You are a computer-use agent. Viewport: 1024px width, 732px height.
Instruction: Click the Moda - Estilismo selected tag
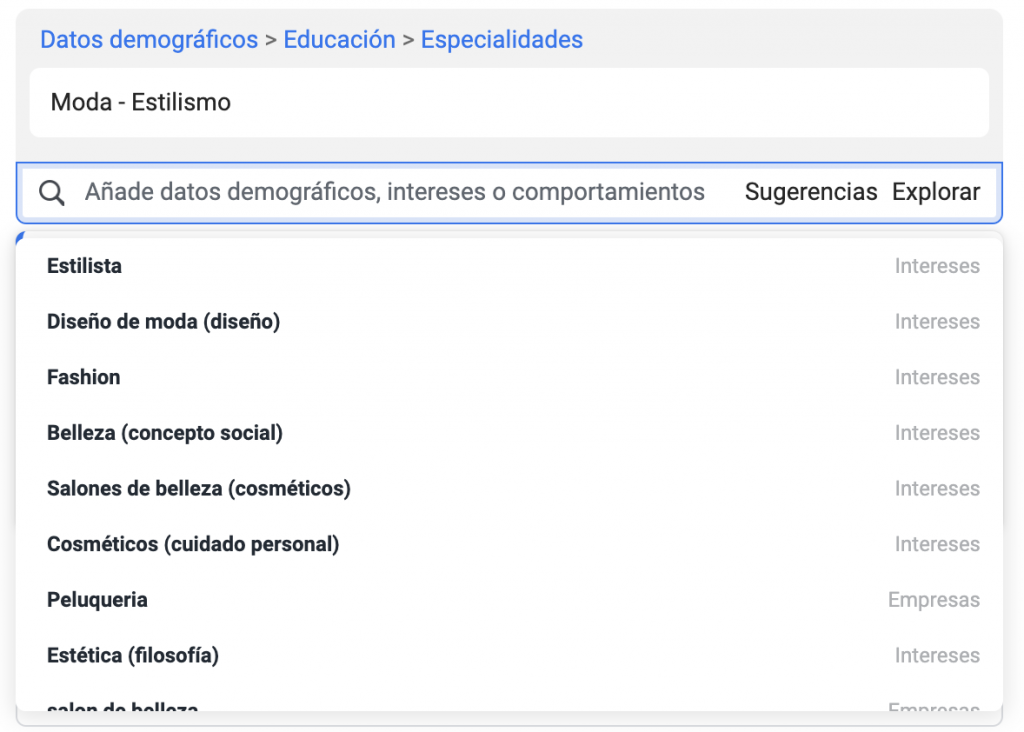[139, 102]
